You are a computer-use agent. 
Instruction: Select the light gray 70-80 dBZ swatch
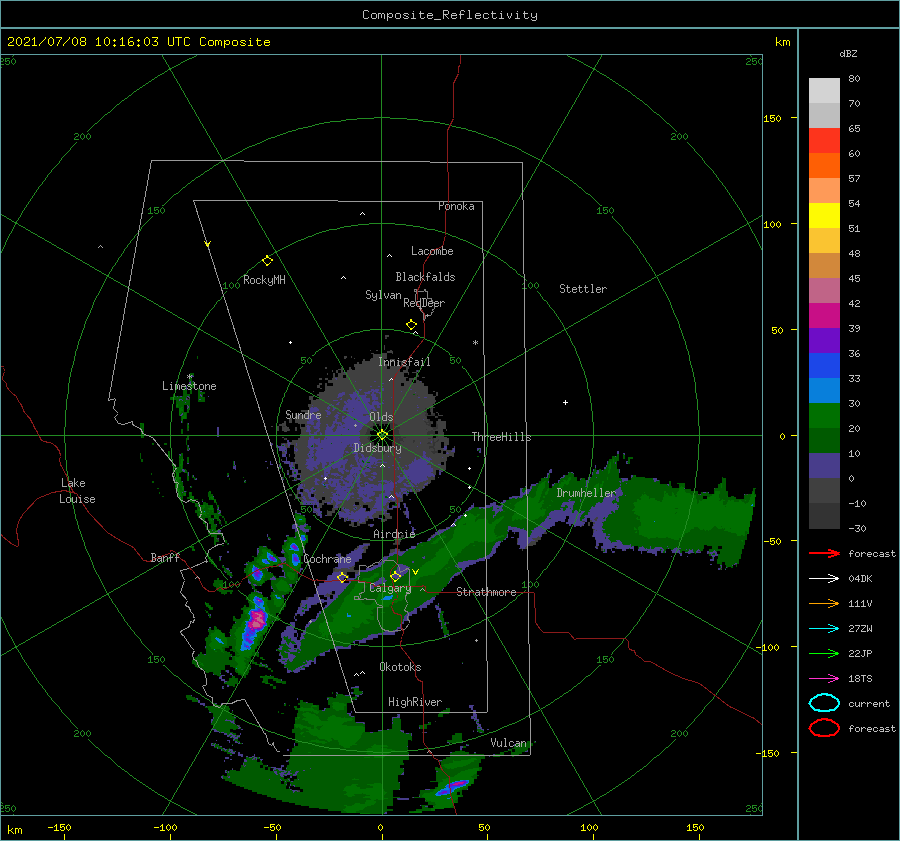click(824, 90)
